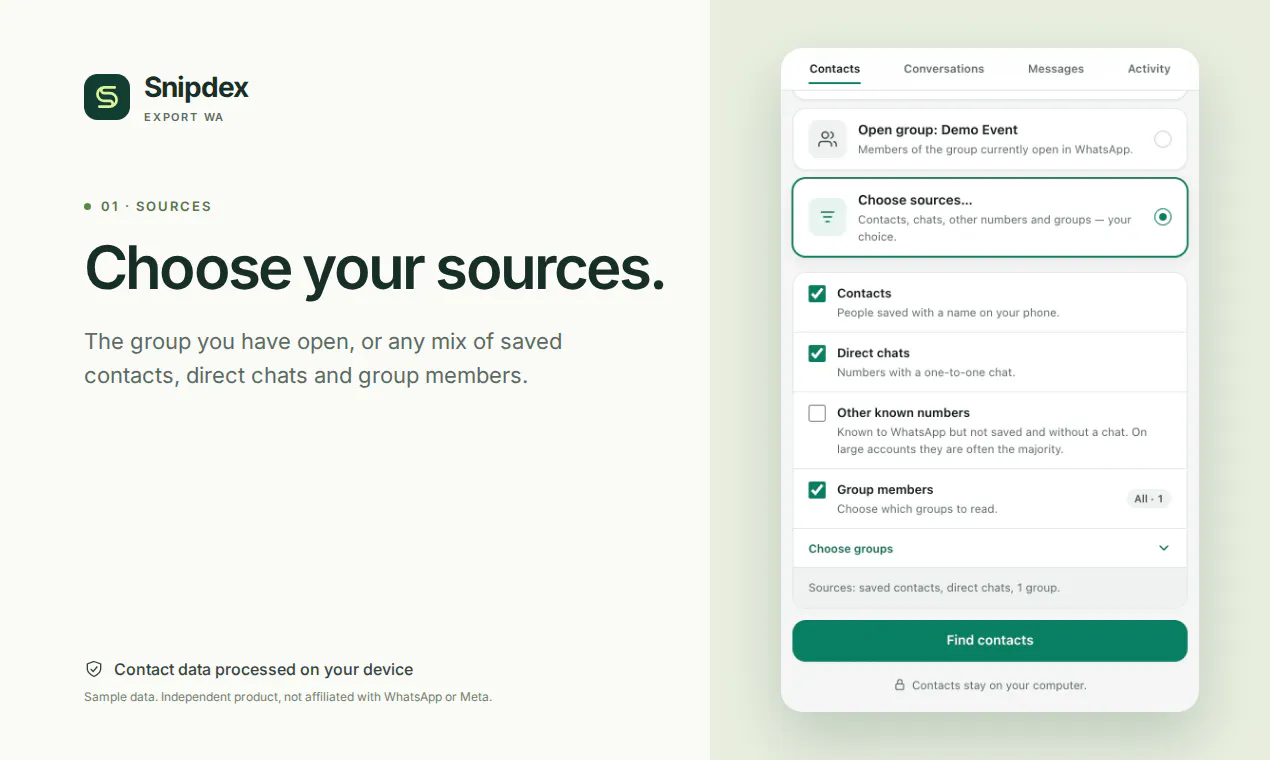Click the 'Open group: Demo Event' title
Viewport: 1270px width, 760px height.
click(x=938, y=130)
